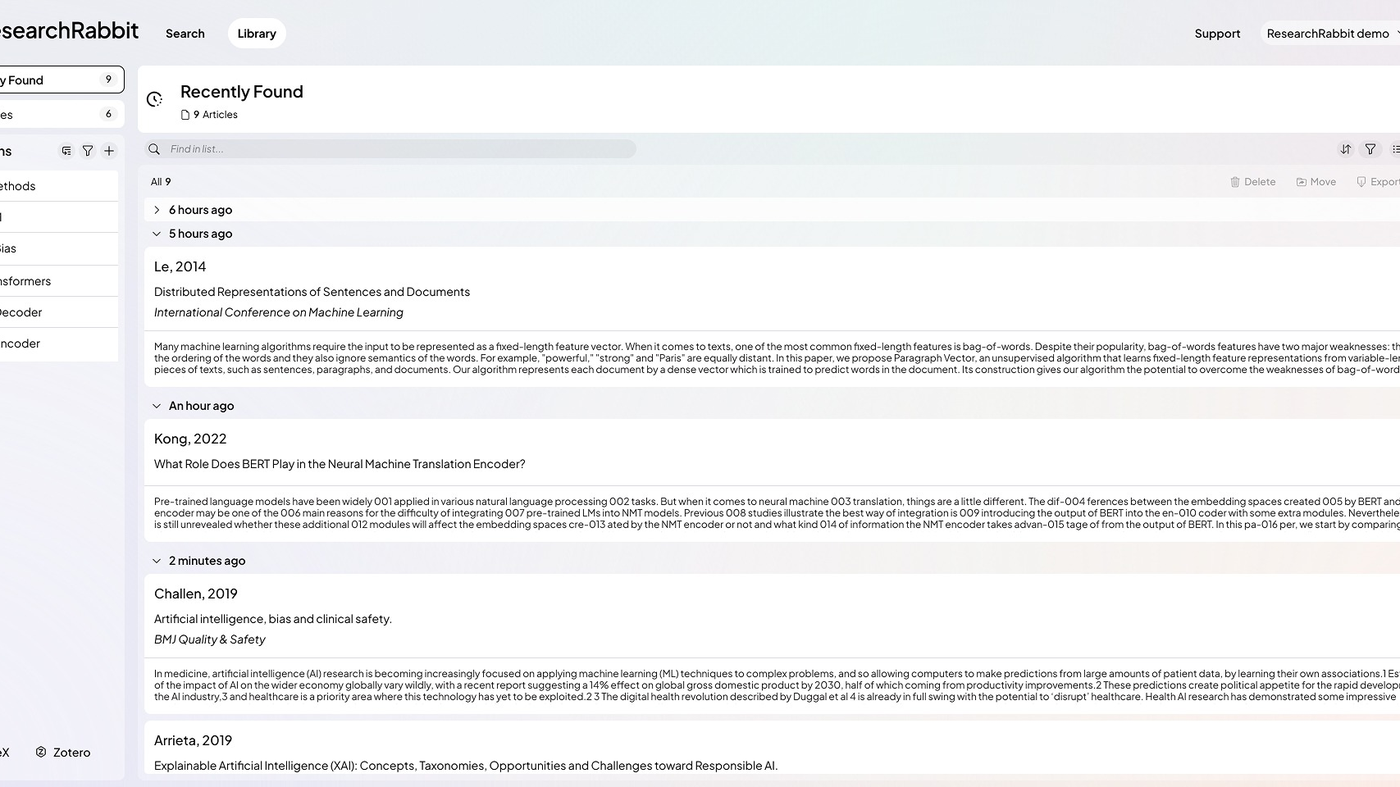Click the Move folder icon
Image resolution: width=1400 pixels, height=787 pixels.
click(x=1301, y=182)
